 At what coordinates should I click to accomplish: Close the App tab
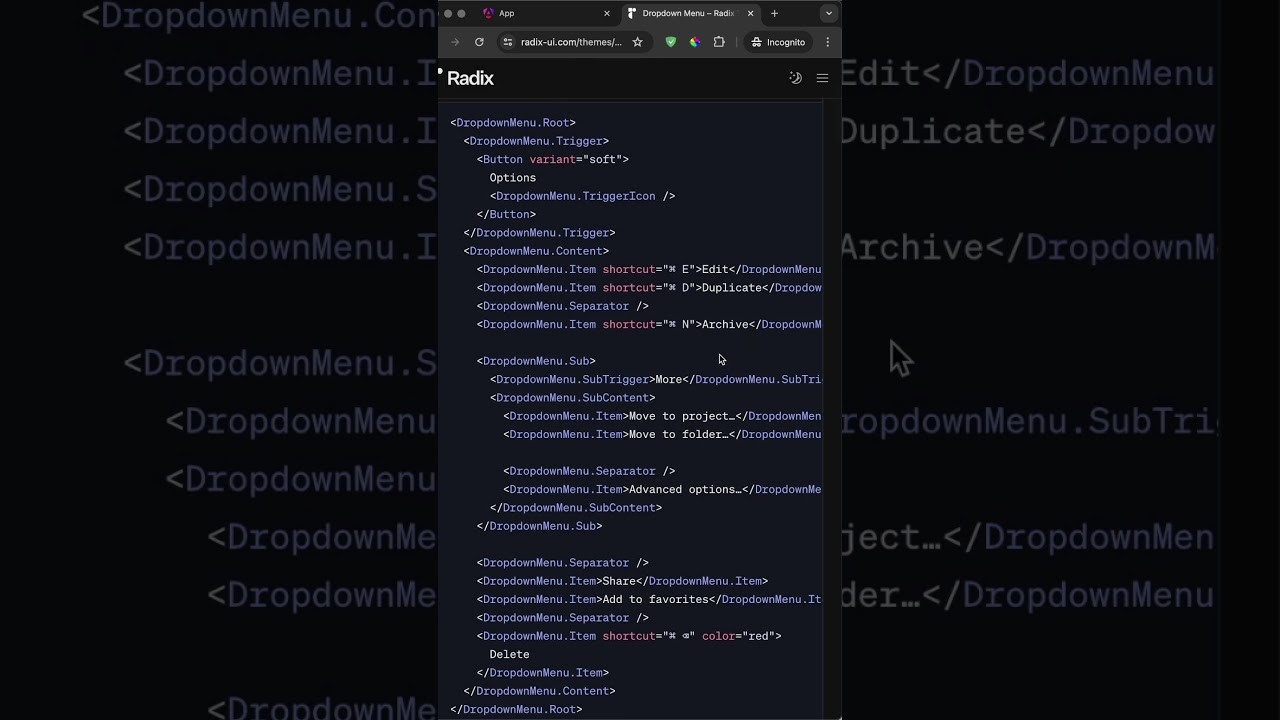tap(606, 13)
